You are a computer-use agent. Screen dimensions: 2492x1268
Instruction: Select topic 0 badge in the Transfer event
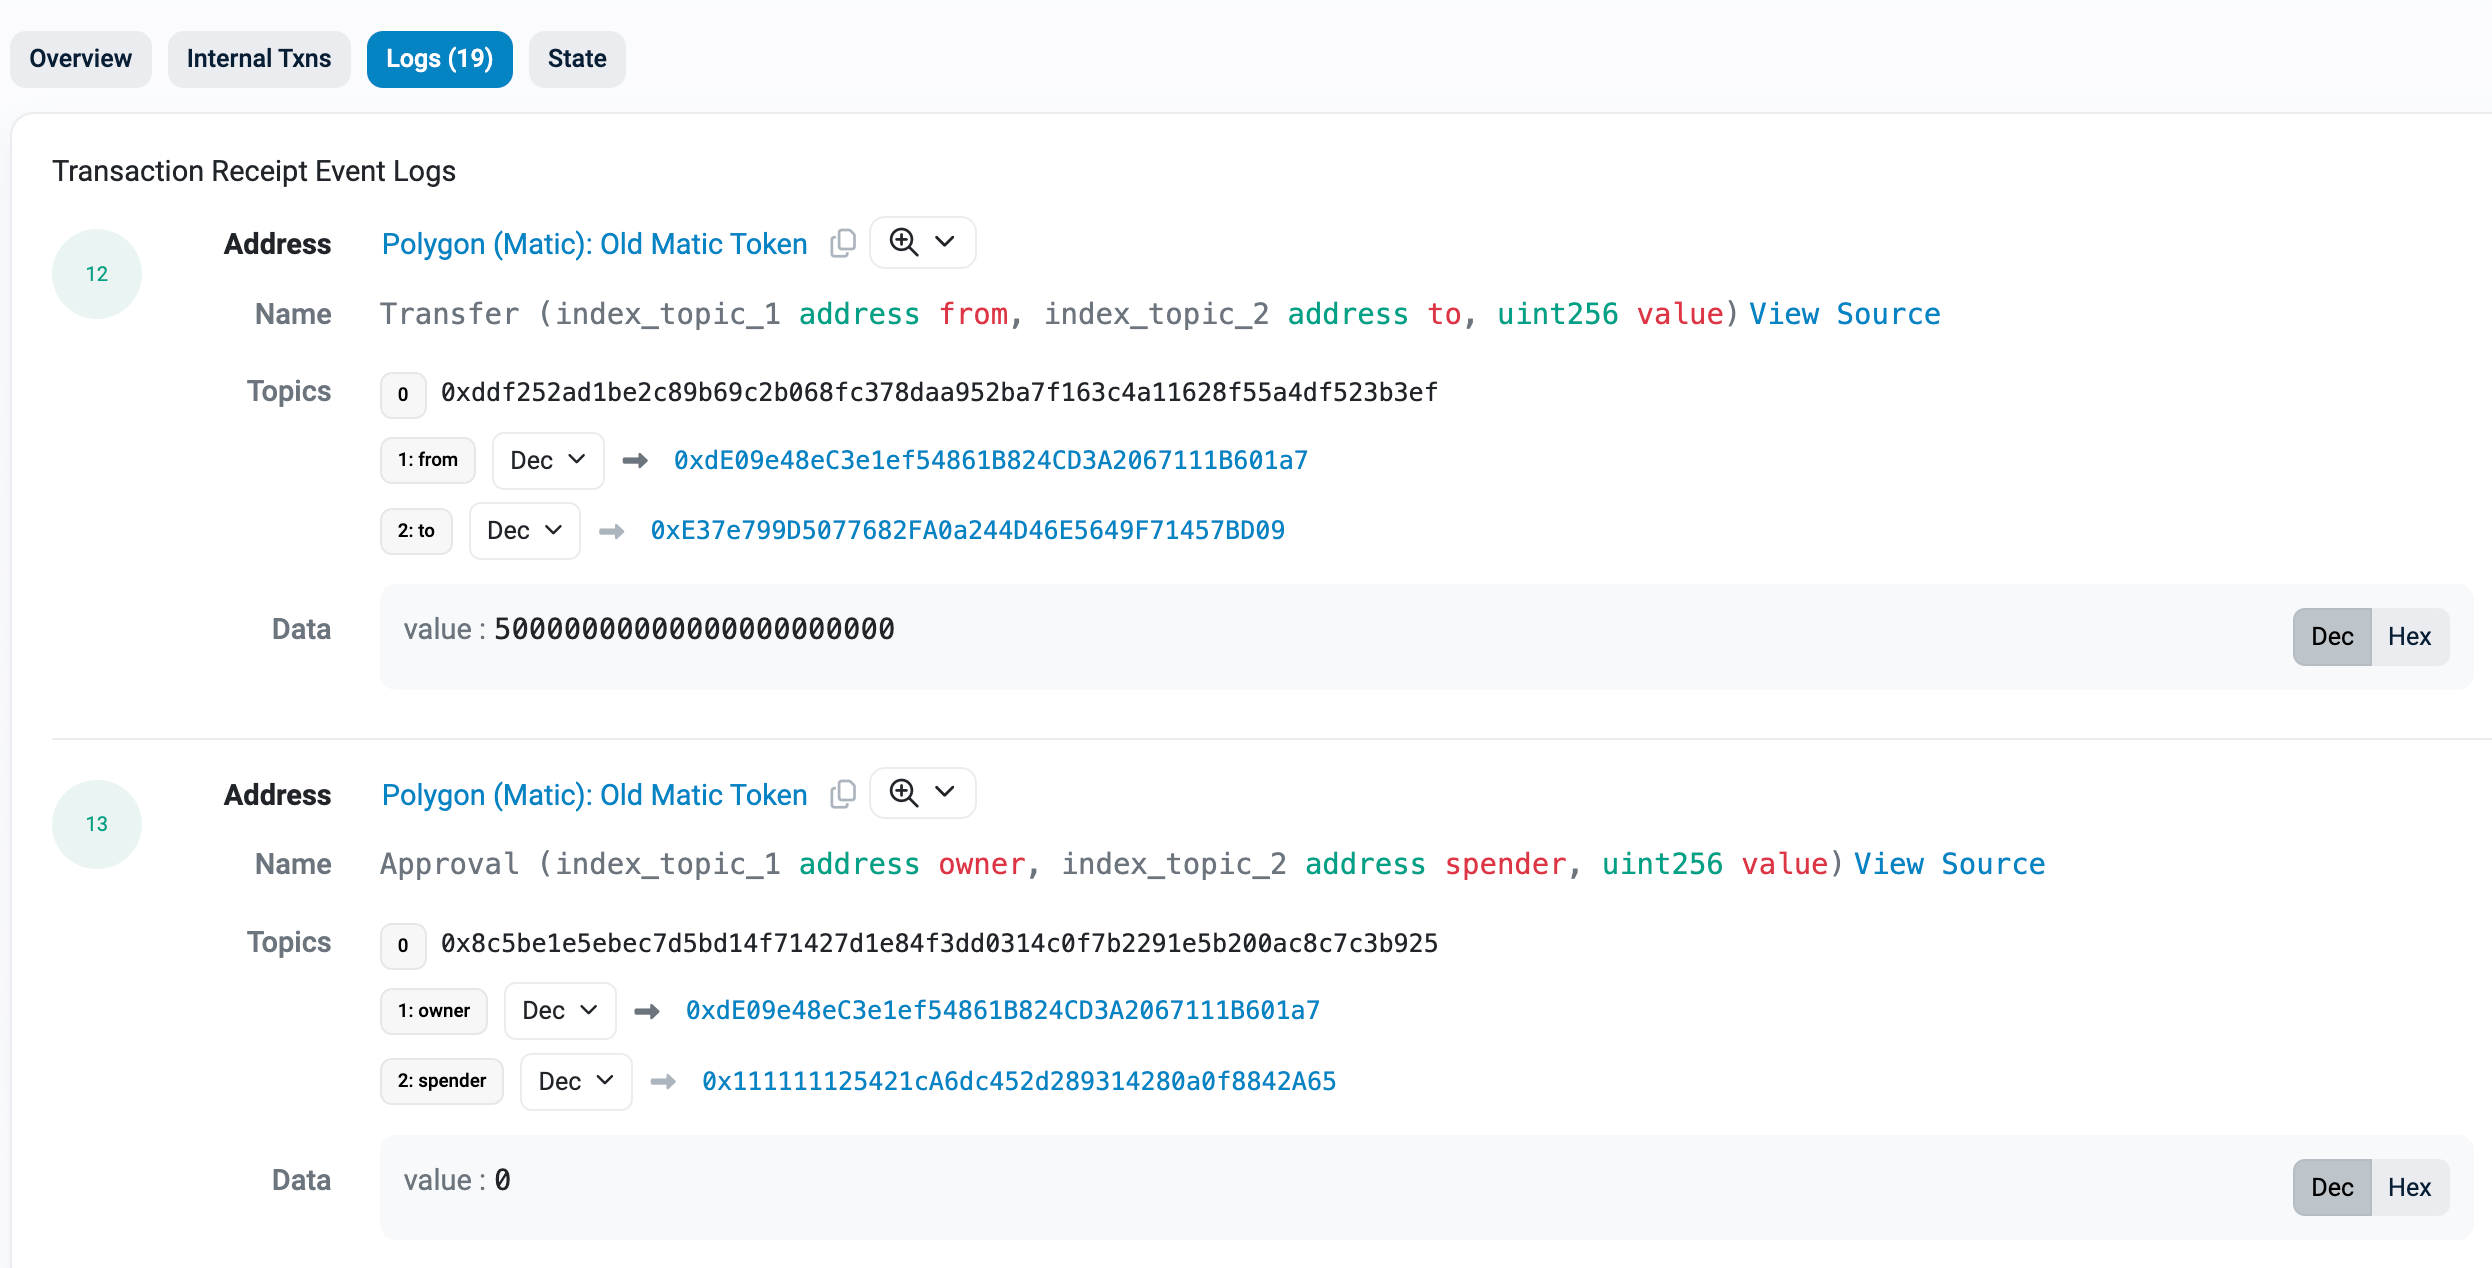point(402,394)
